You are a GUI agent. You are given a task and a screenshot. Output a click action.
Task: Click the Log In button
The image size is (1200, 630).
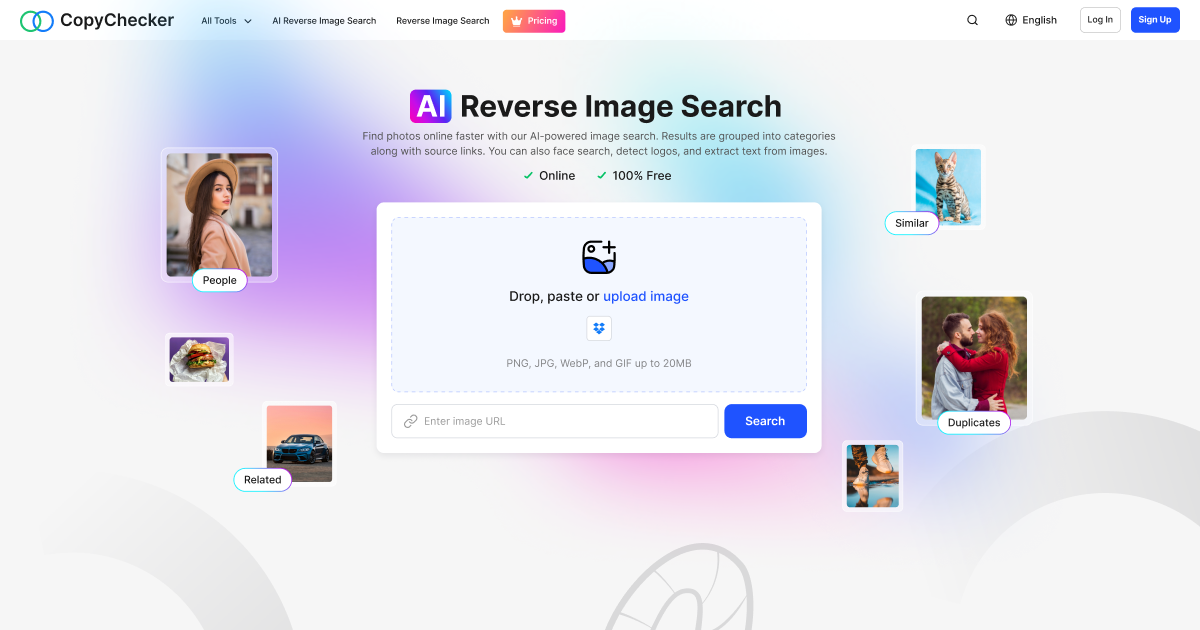pos(1099,19)
